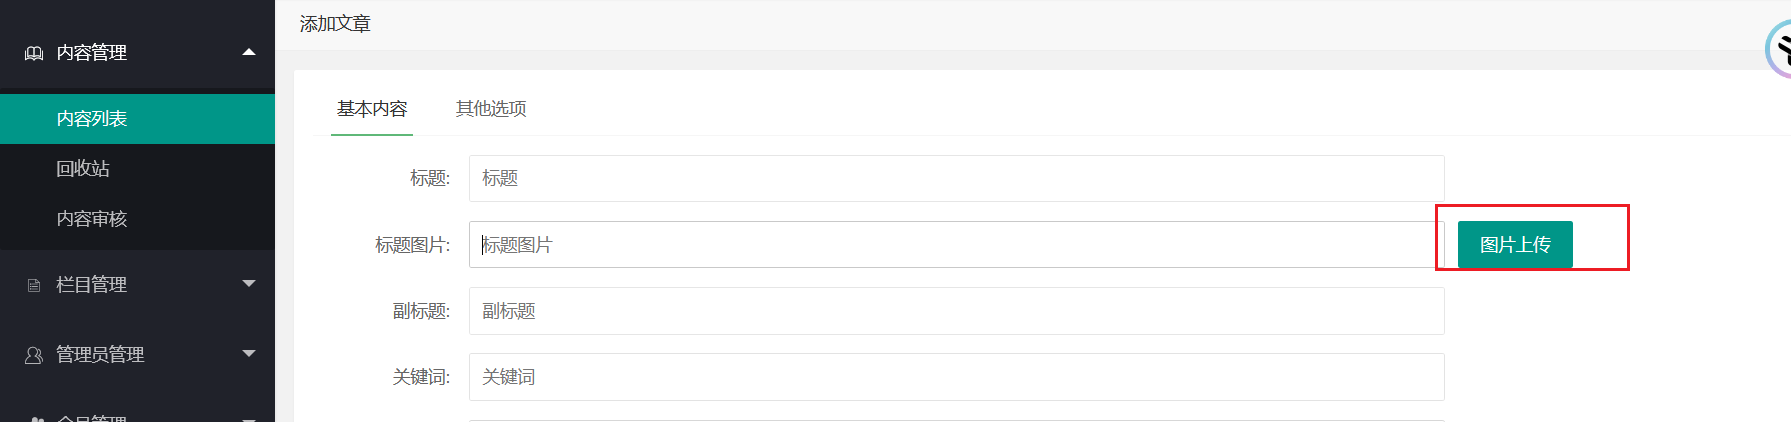Expand the 管理员管理 dropdown arrow

click(x=249, y=353)
